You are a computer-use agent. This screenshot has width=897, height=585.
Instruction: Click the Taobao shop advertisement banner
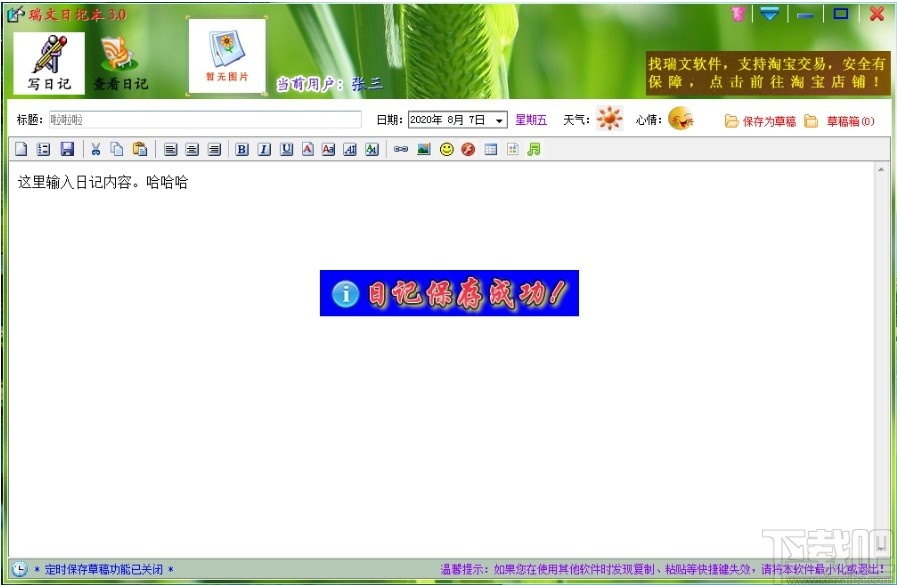768,73
